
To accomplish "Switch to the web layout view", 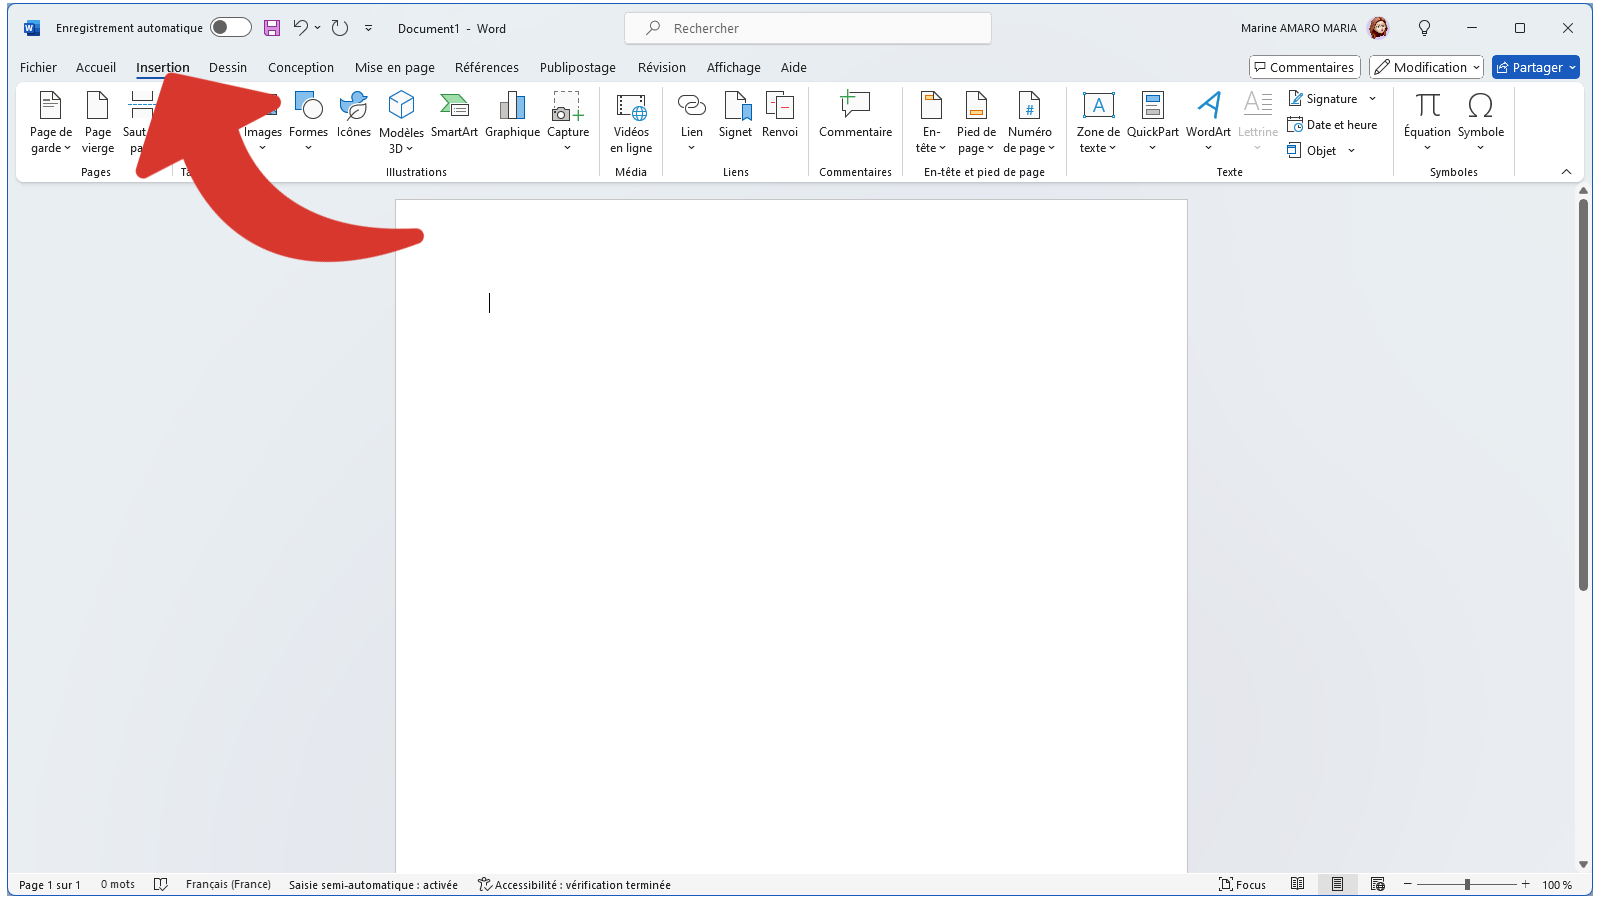I will (x=1378, y=885).
